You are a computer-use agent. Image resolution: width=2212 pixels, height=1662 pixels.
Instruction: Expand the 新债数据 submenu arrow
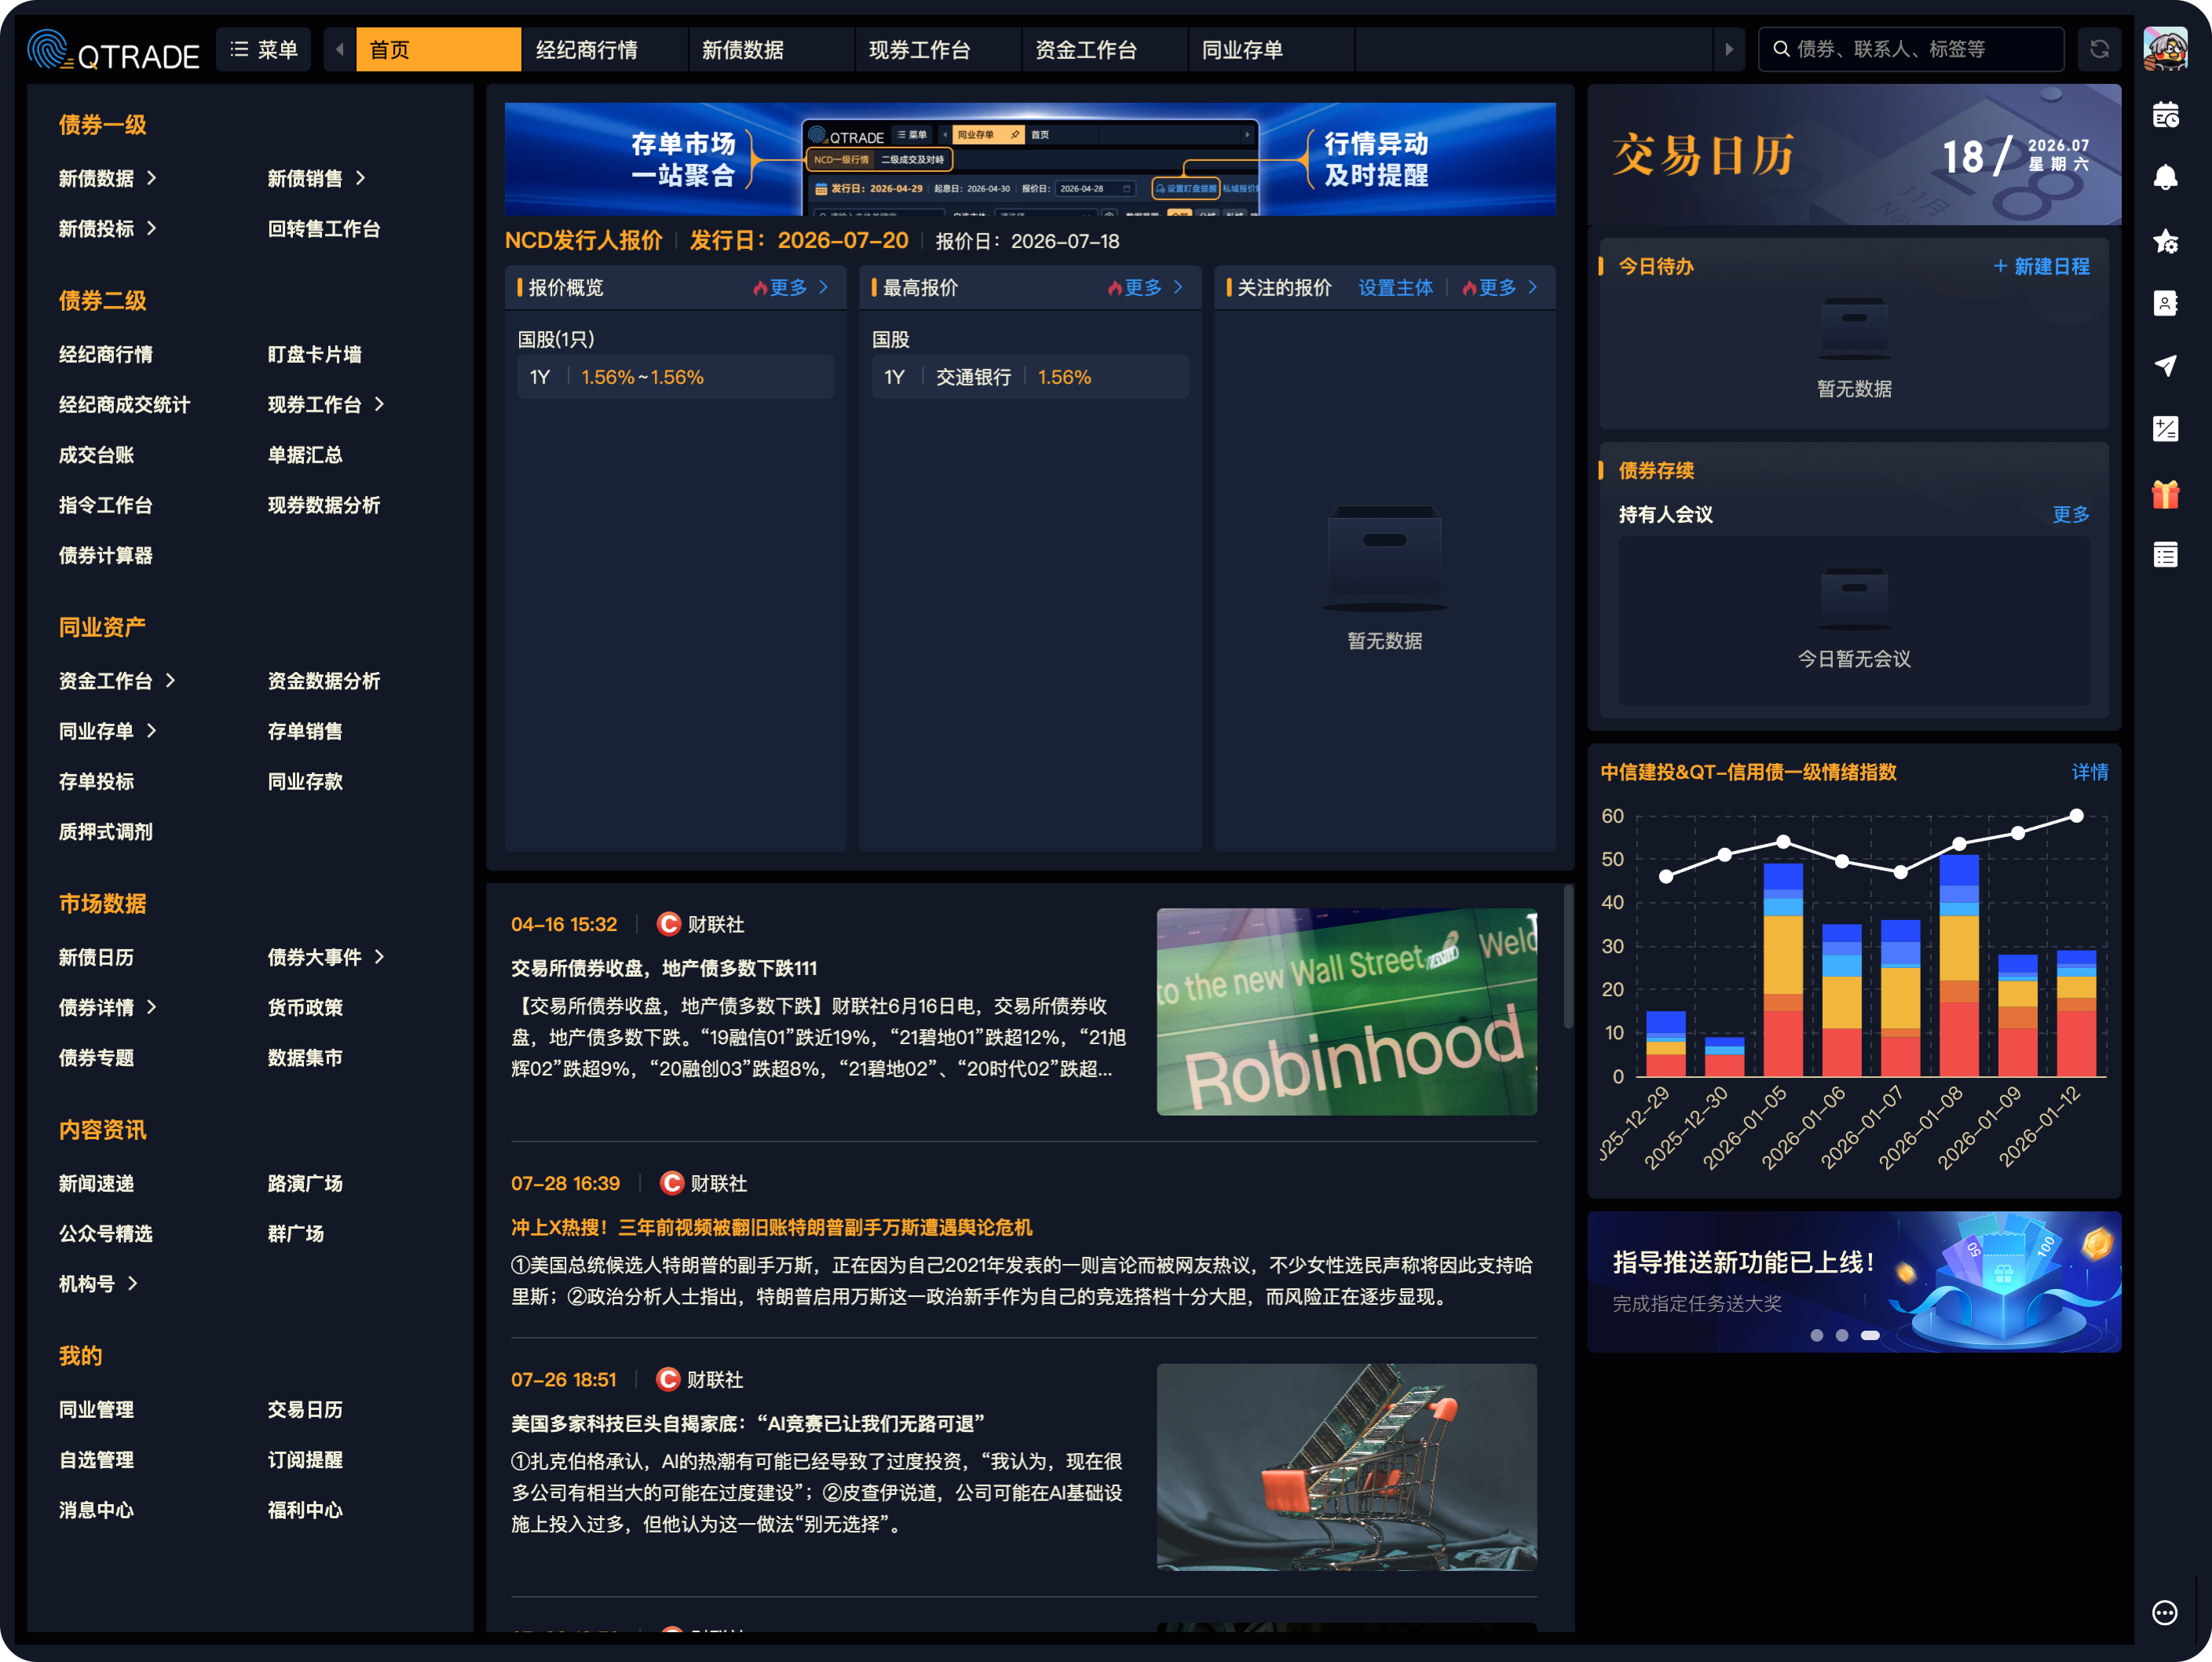click(152, 178)
